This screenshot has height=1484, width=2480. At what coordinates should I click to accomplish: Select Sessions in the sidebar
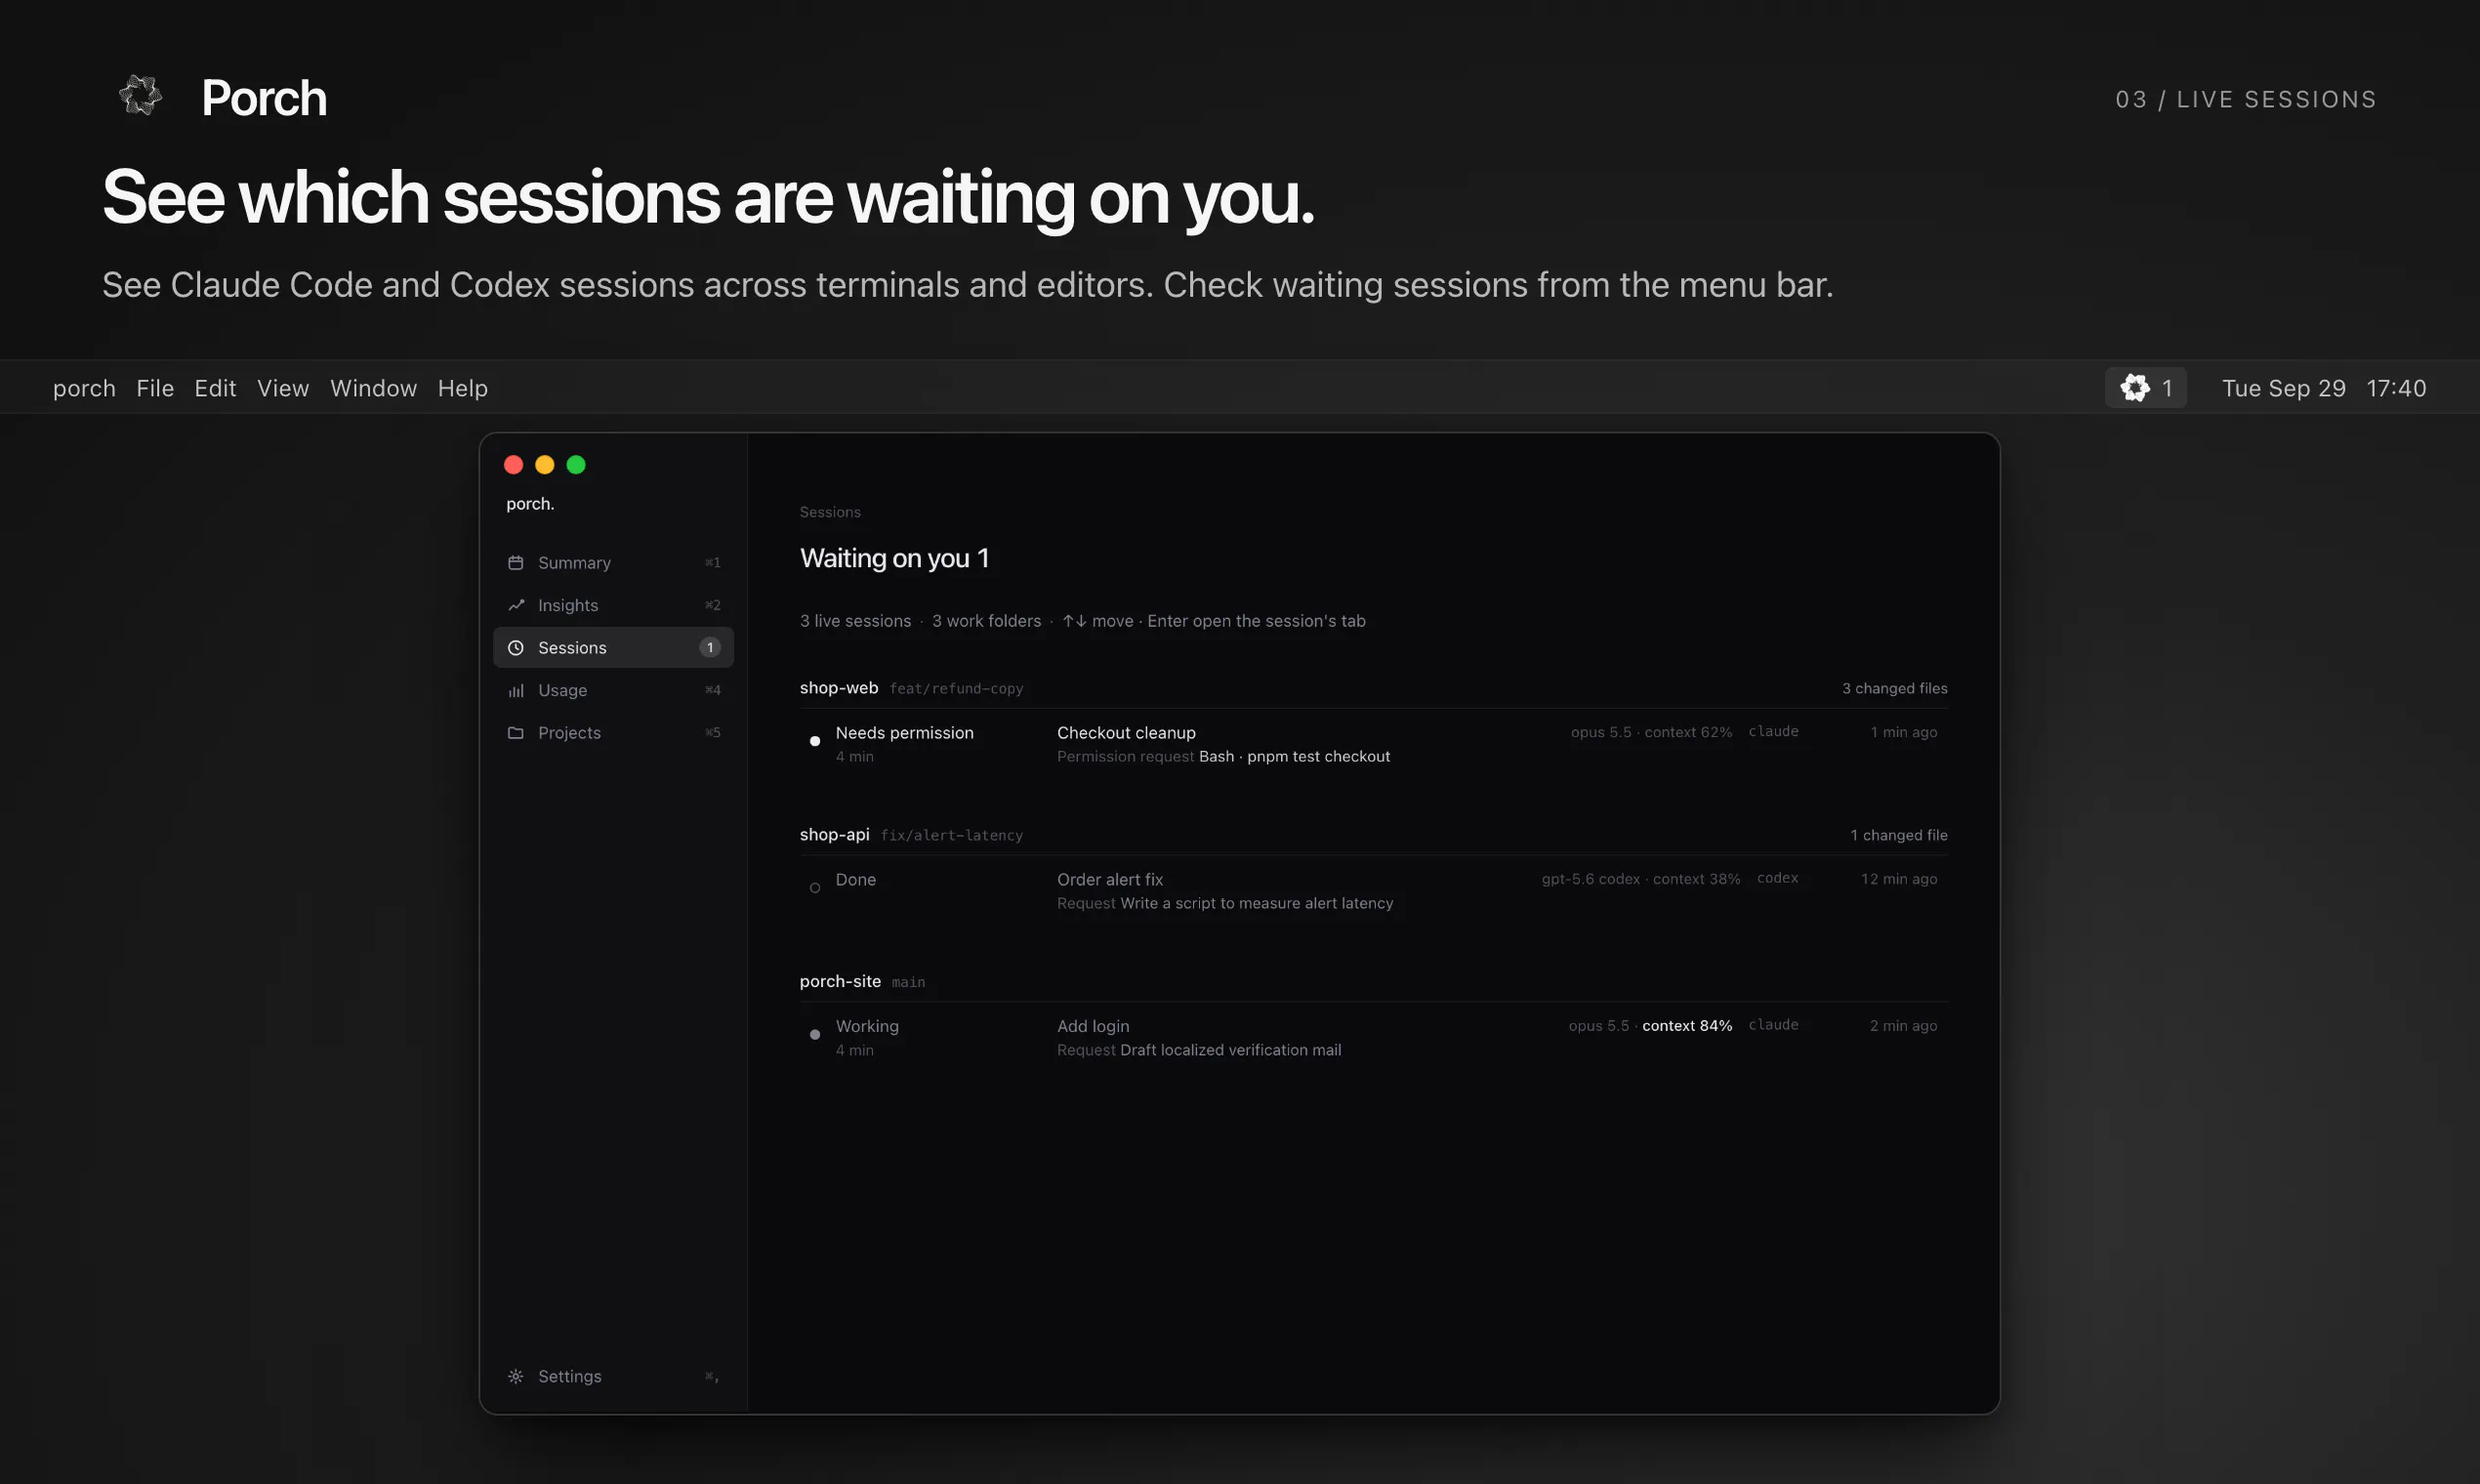click(613, 648)
